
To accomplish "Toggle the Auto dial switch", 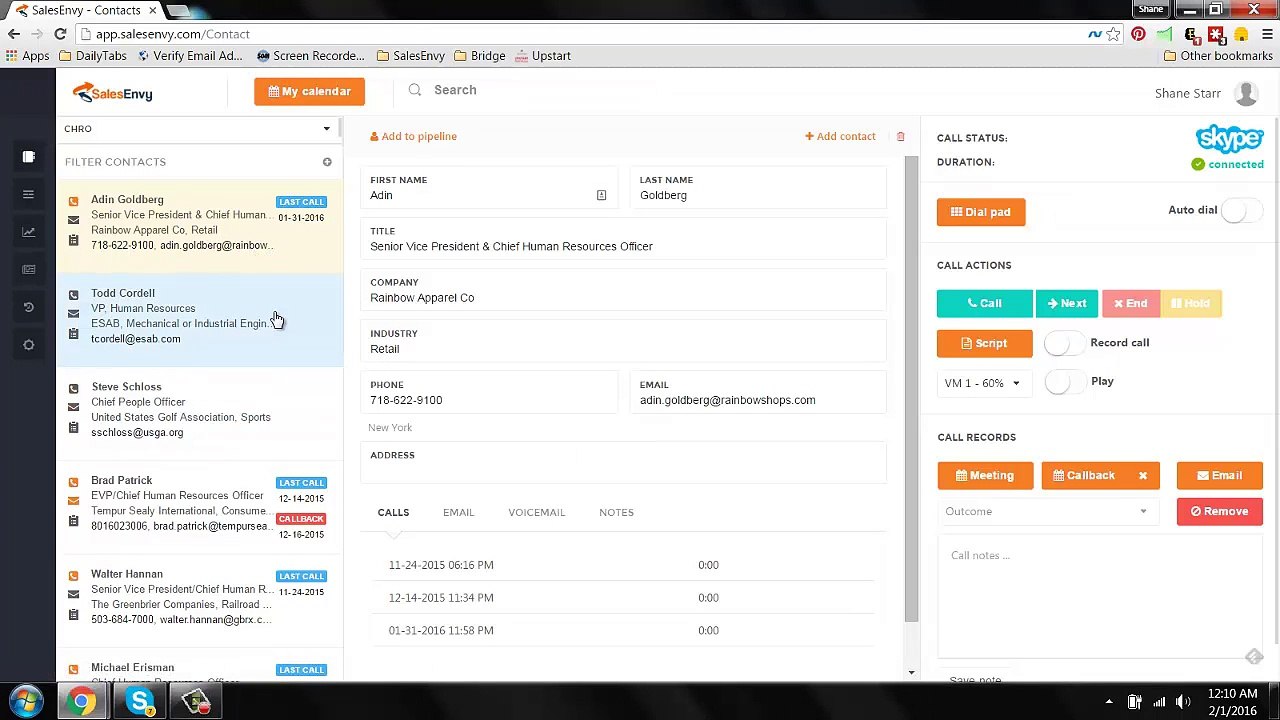I will click(x=1241, y=210).
